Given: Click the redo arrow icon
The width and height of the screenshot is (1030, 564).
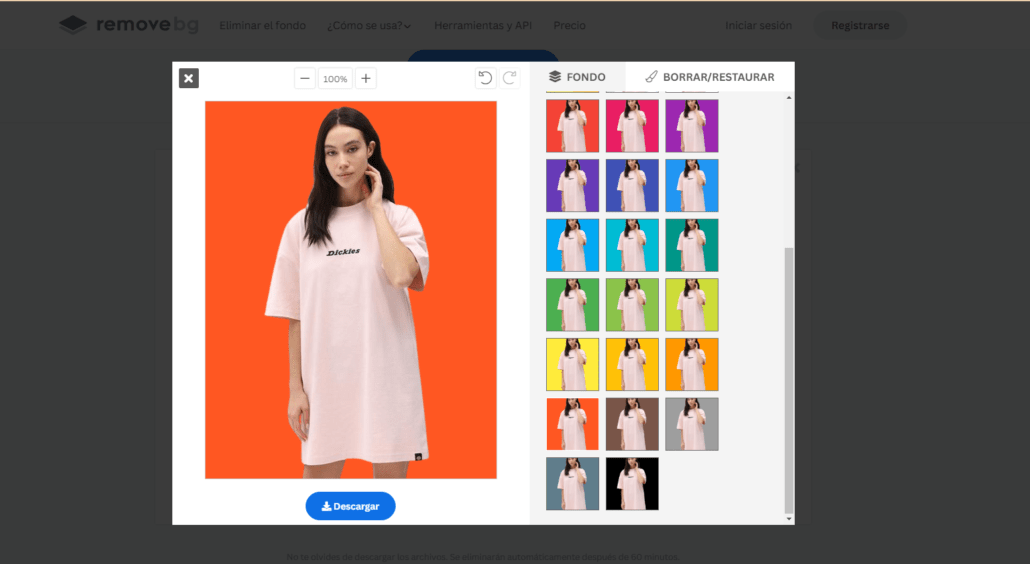Looking at the screenshot, I should point(509,78).
